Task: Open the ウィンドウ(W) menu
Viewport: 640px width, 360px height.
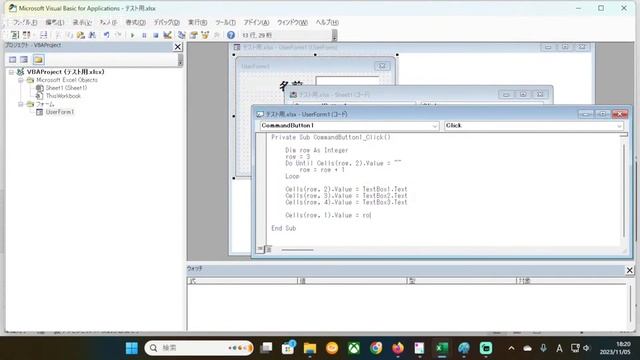Action: [x=292, y=22]
